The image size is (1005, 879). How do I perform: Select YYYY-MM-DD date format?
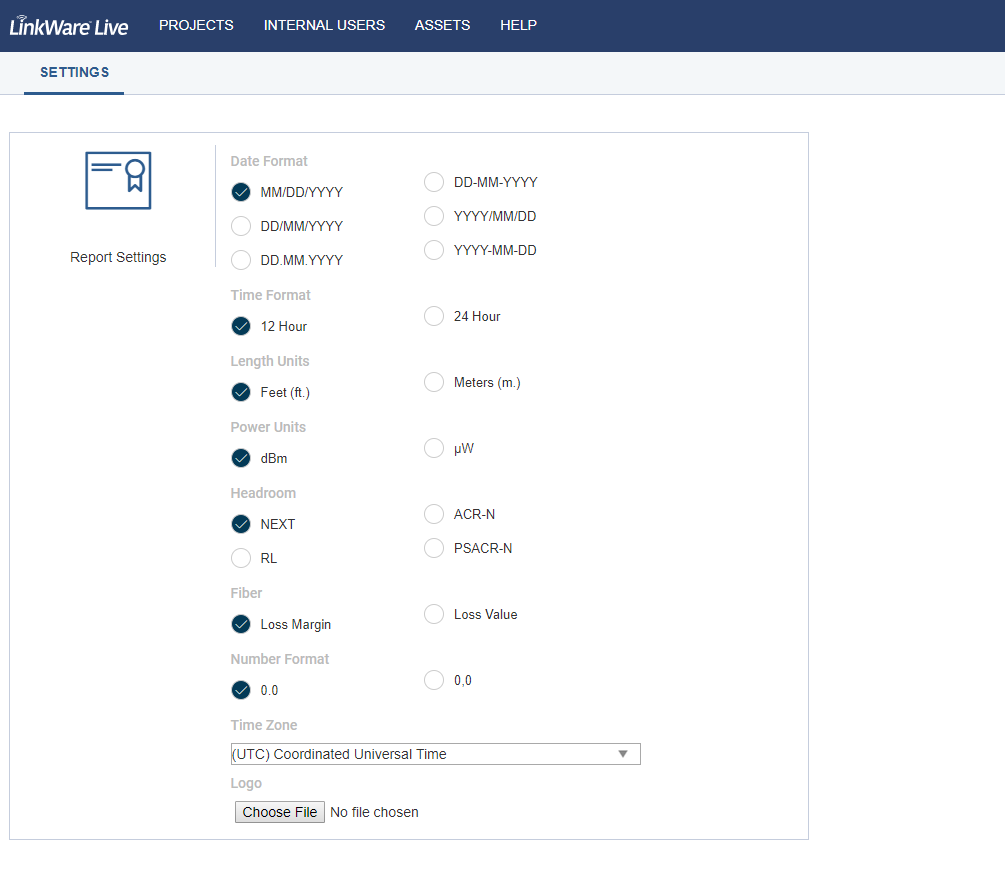(434, 250)
